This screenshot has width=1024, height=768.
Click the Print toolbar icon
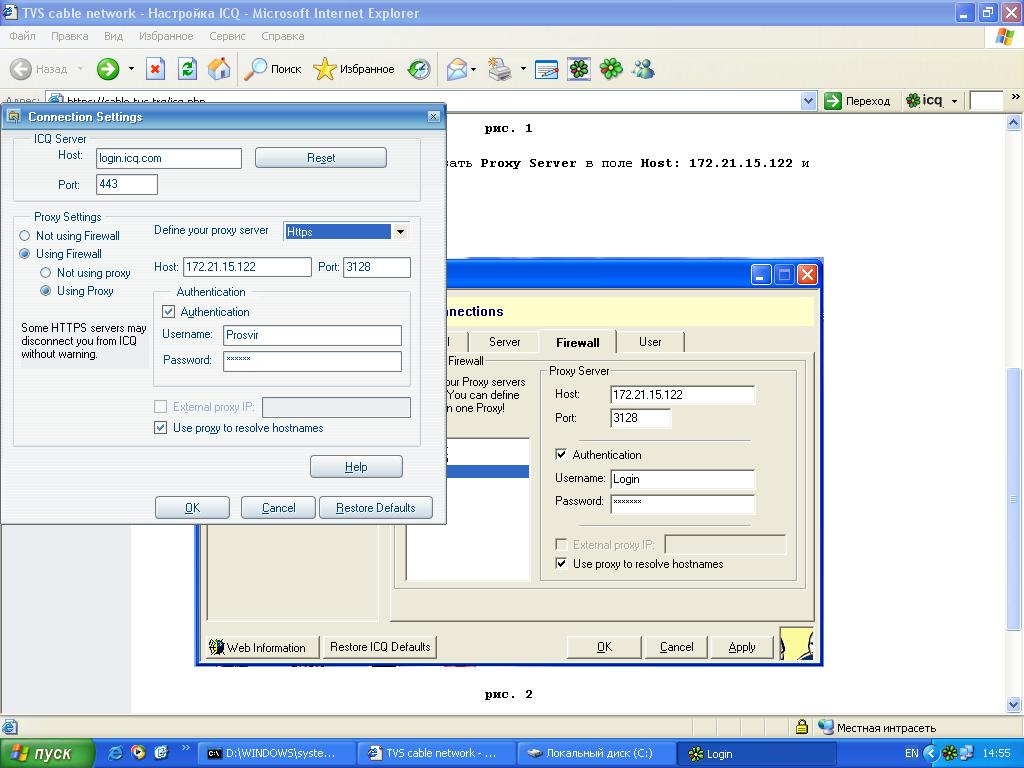[x=500, y=69]
